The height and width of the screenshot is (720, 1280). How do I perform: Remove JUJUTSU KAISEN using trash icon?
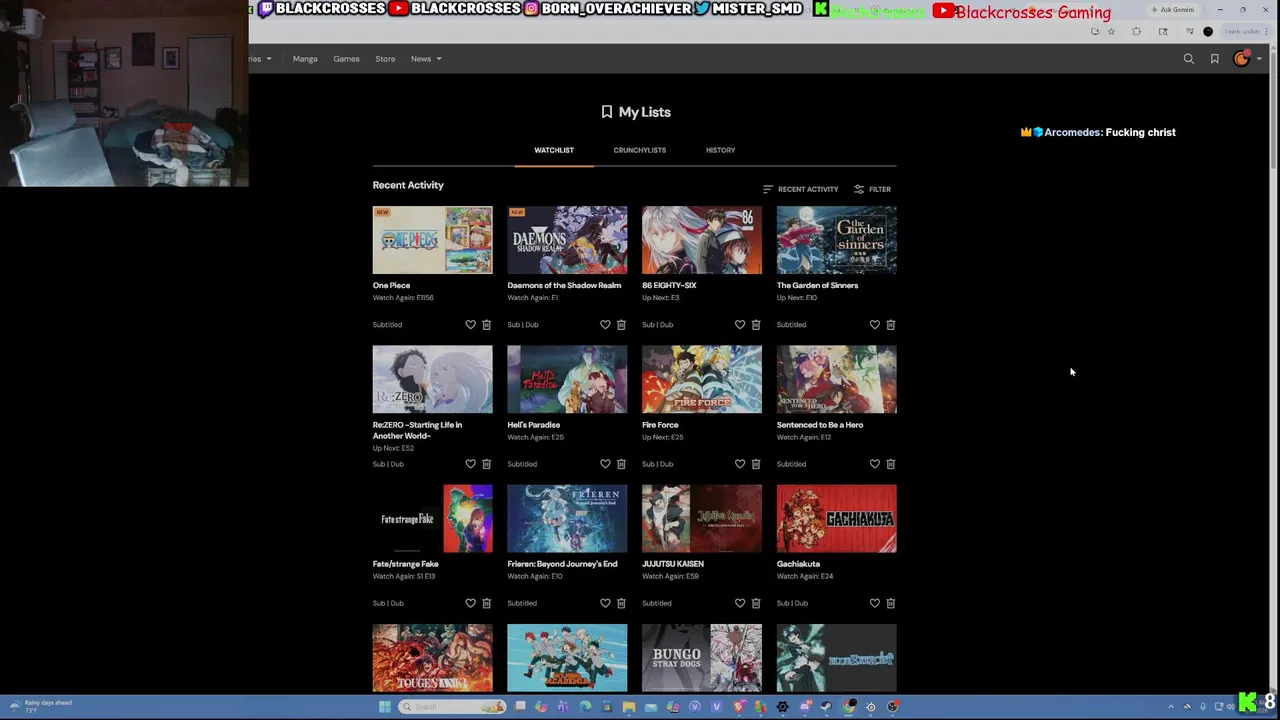pyautogui.click(x=756, y=603)
